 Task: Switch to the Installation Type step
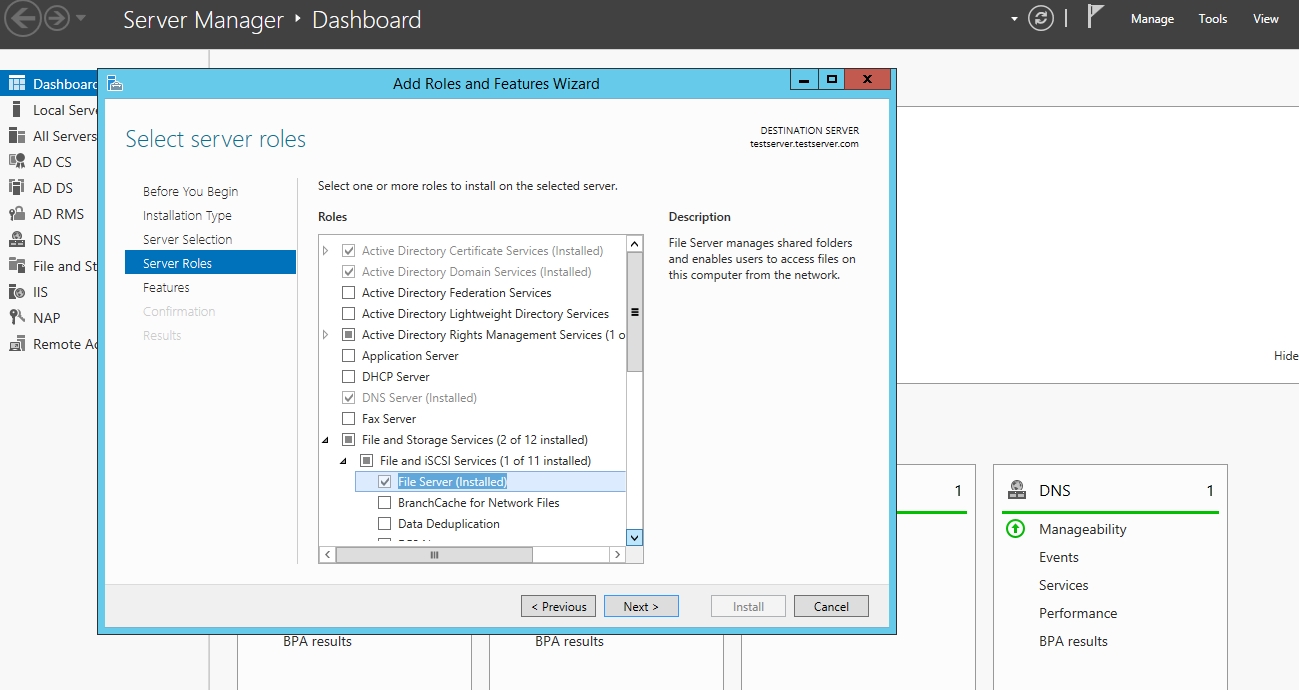pos(187,215)
